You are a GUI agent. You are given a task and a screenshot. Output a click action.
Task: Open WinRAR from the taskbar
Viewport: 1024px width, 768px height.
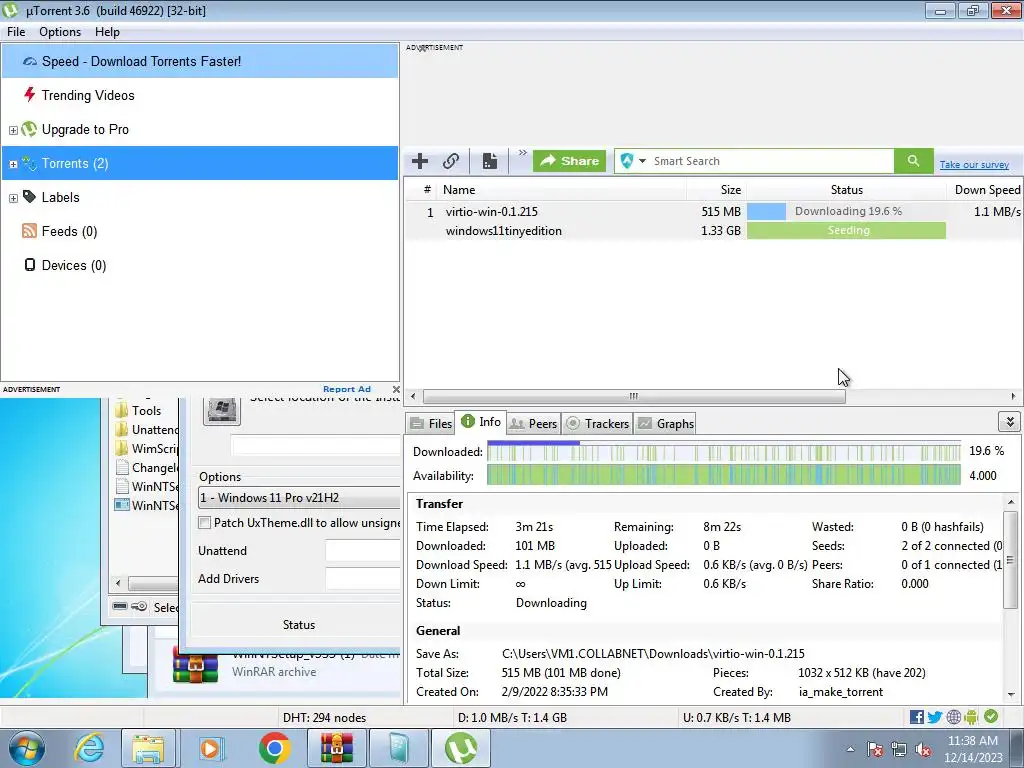pos(337,748)
